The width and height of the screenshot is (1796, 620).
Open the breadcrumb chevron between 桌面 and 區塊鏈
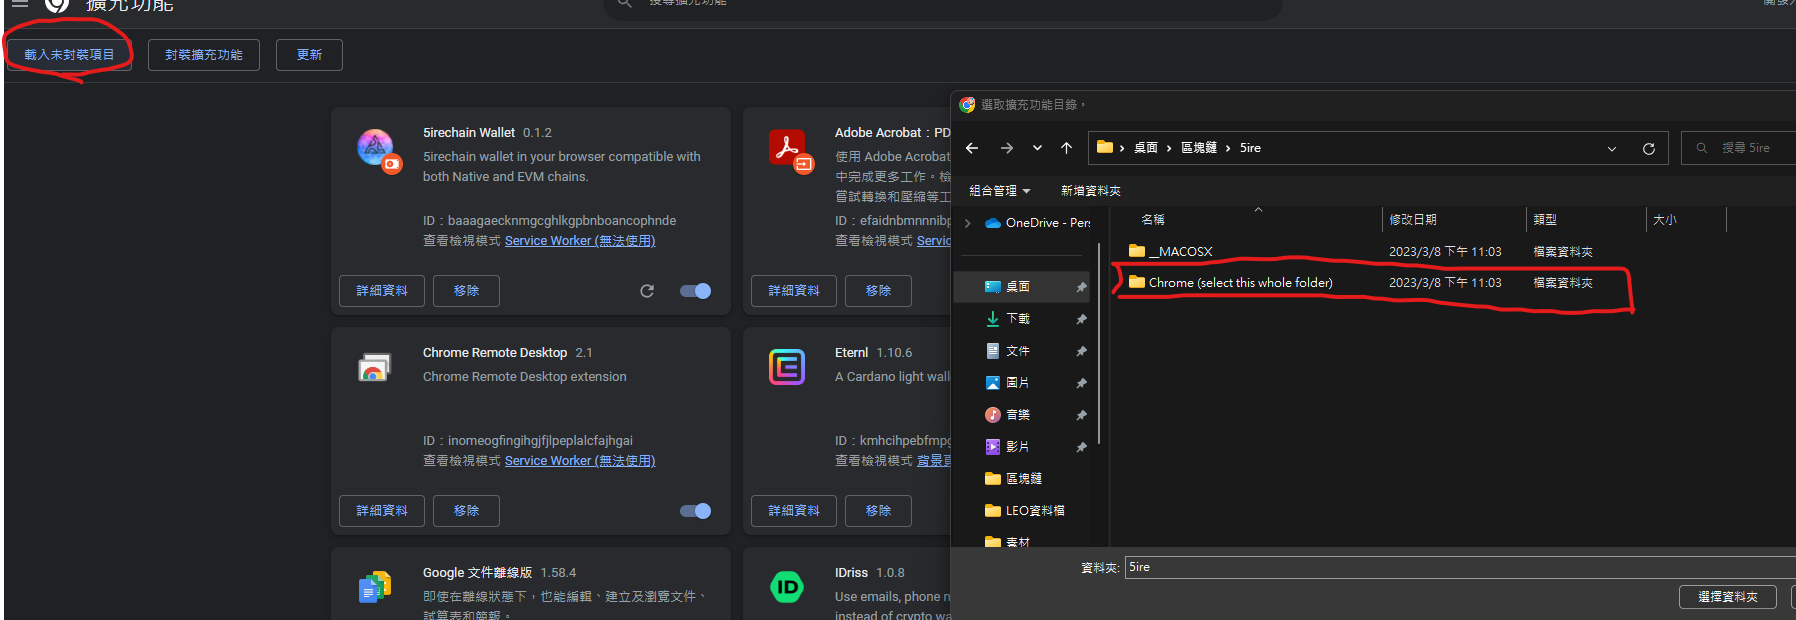[1169, 148]
